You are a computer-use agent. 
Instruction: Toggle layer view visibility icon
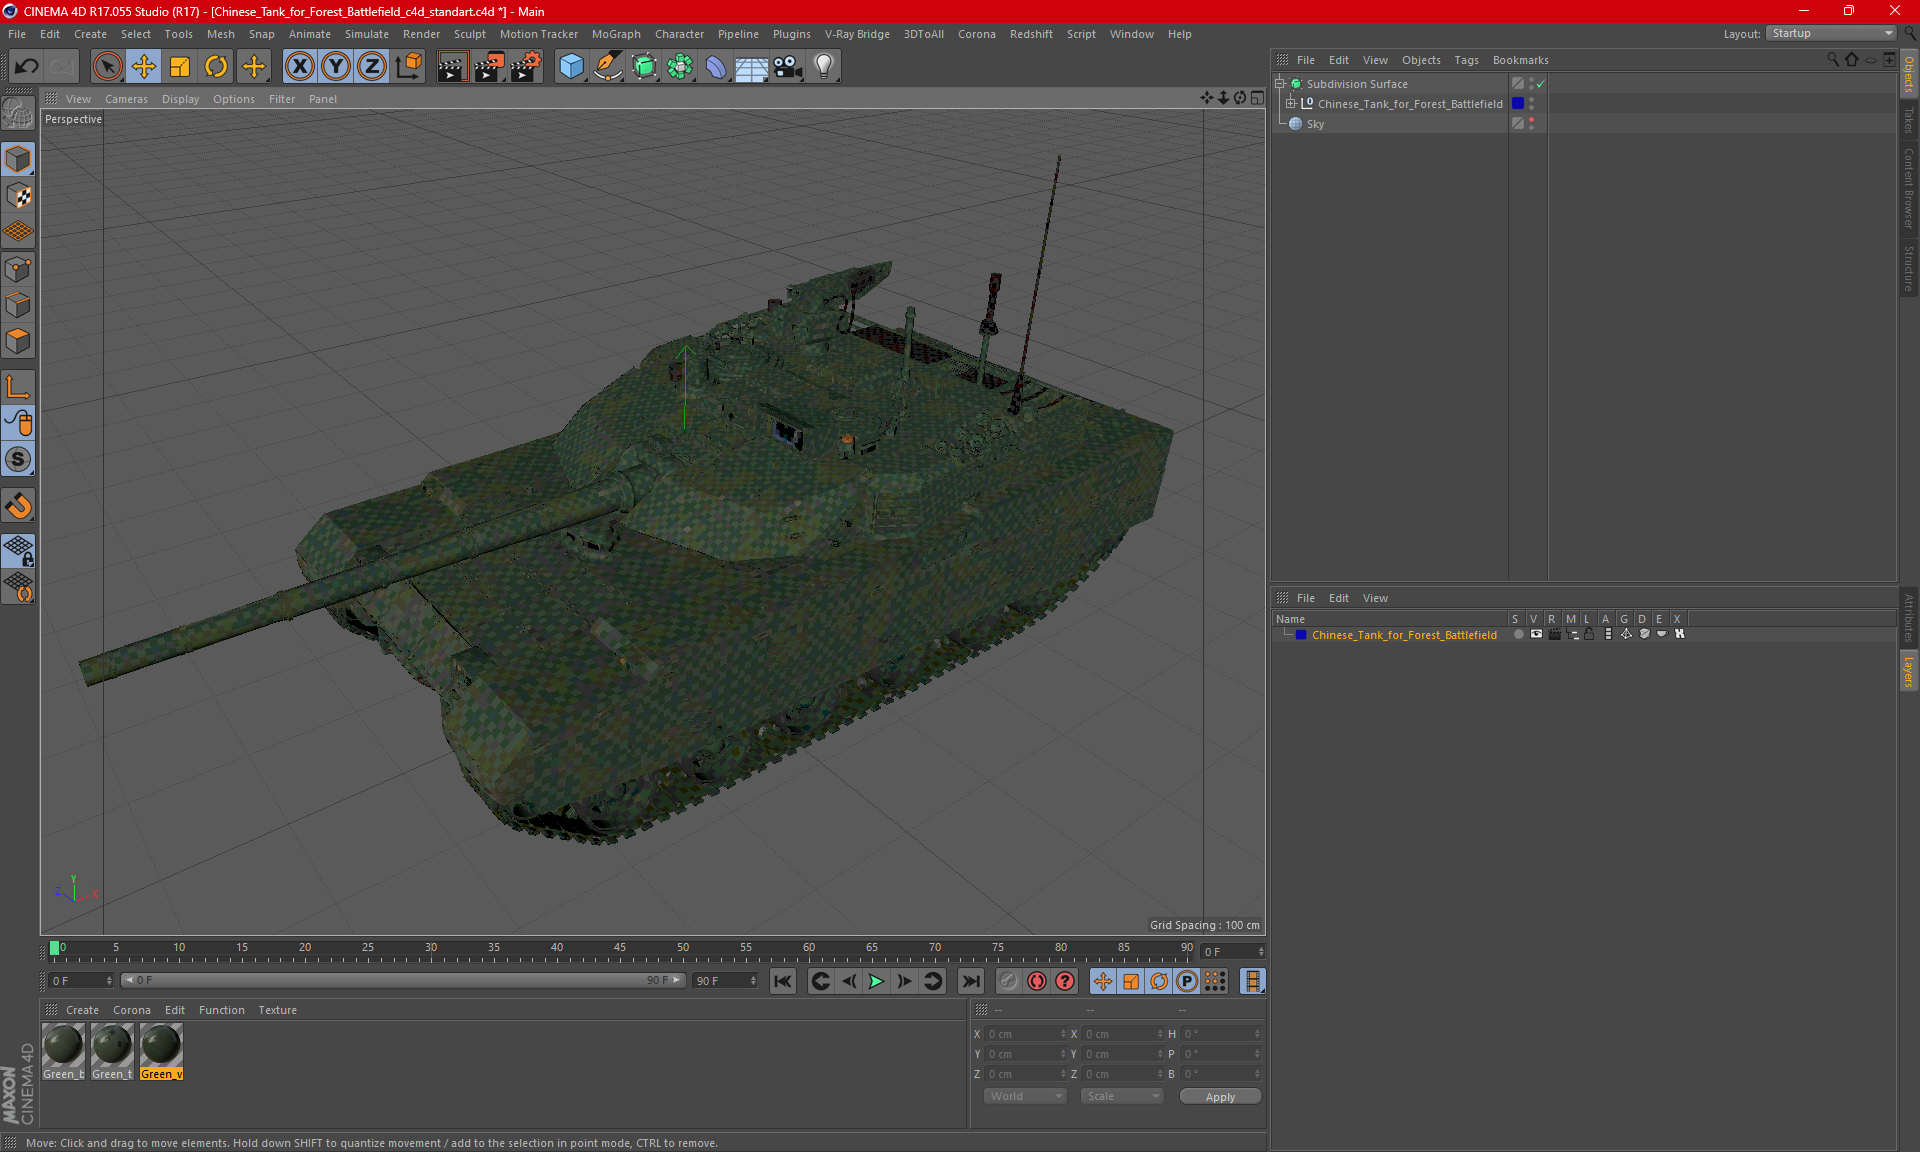(x=1536, y=634)
